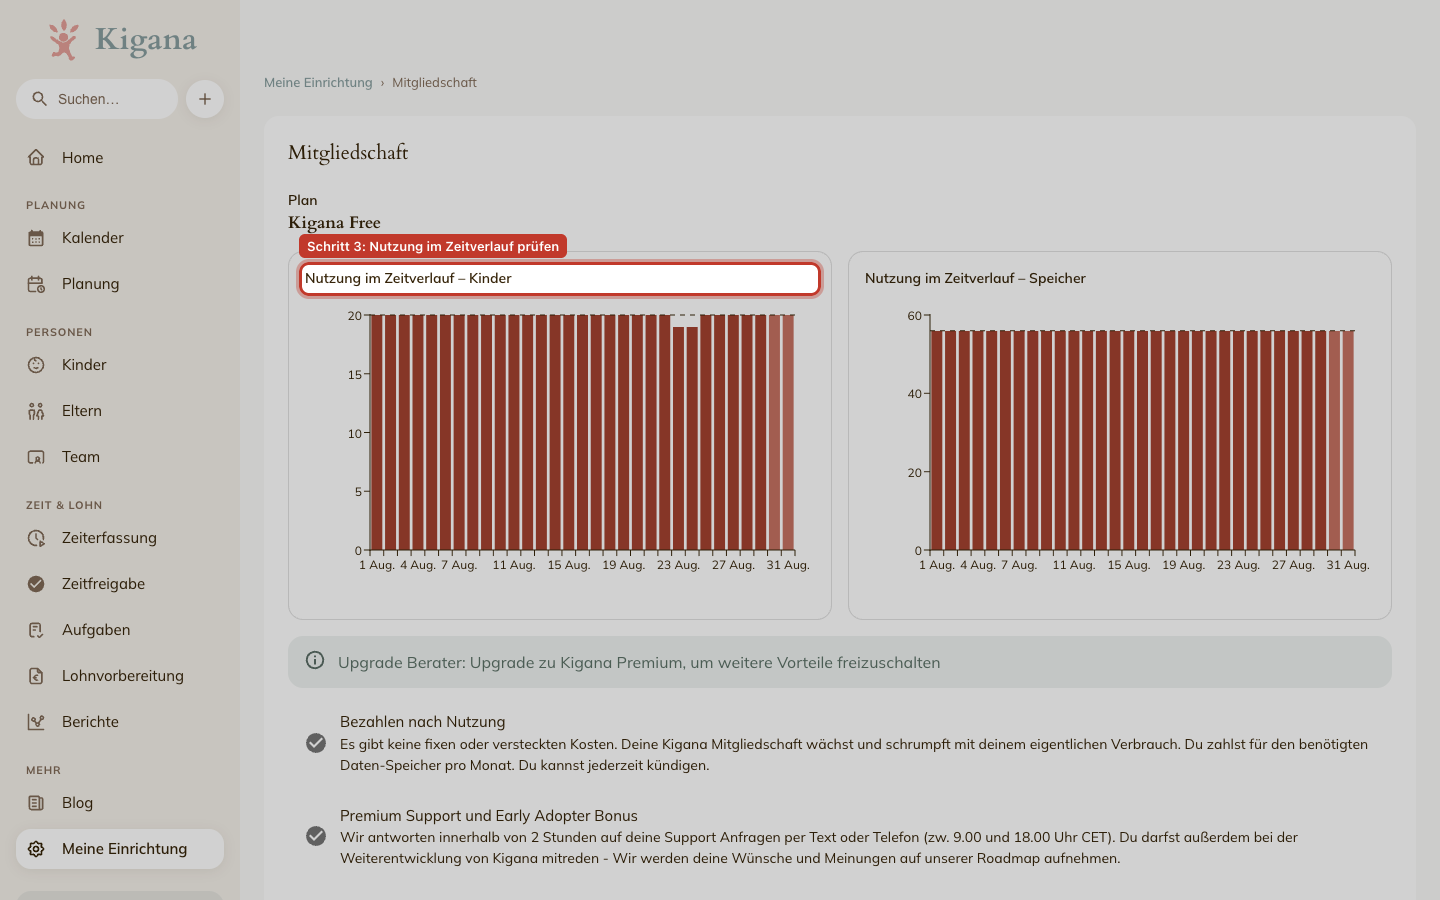Open Zeiterfassung via its clock icon
This screenshot has width=1440, height=900.
[x=36, y=538]
